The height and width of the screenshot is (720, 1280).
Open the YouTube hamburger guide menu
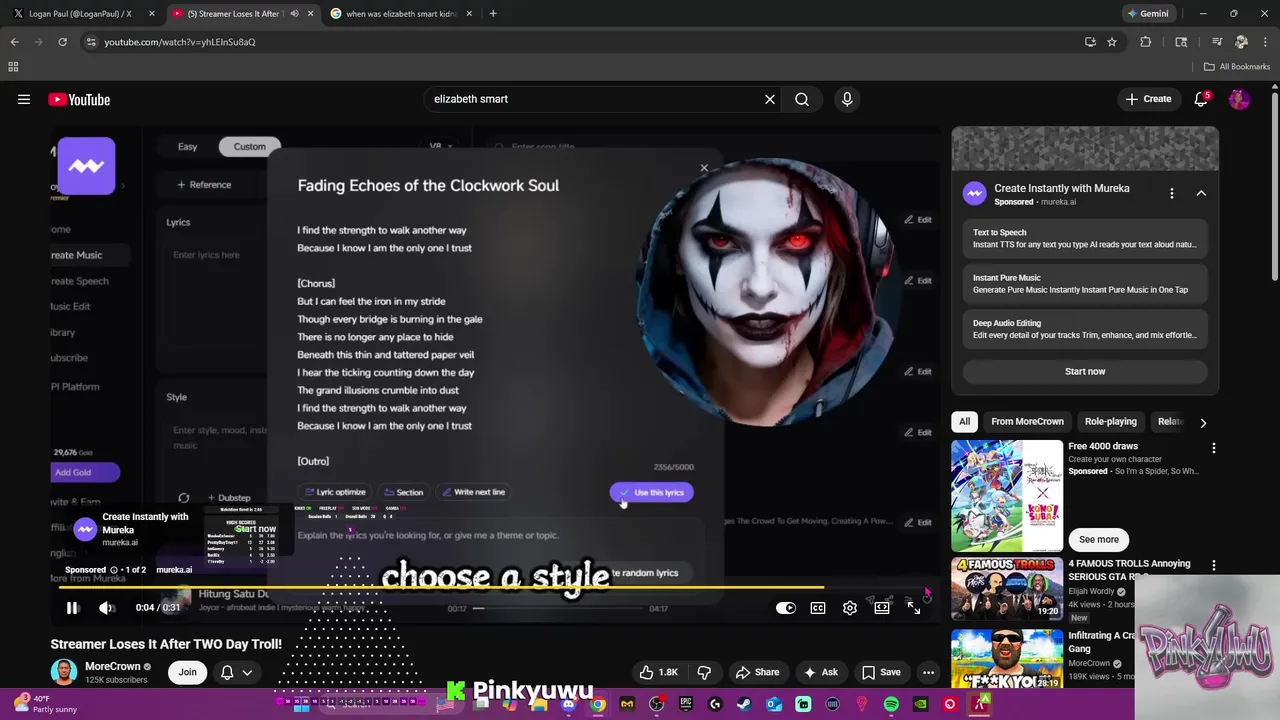click(x=24, y=99)
